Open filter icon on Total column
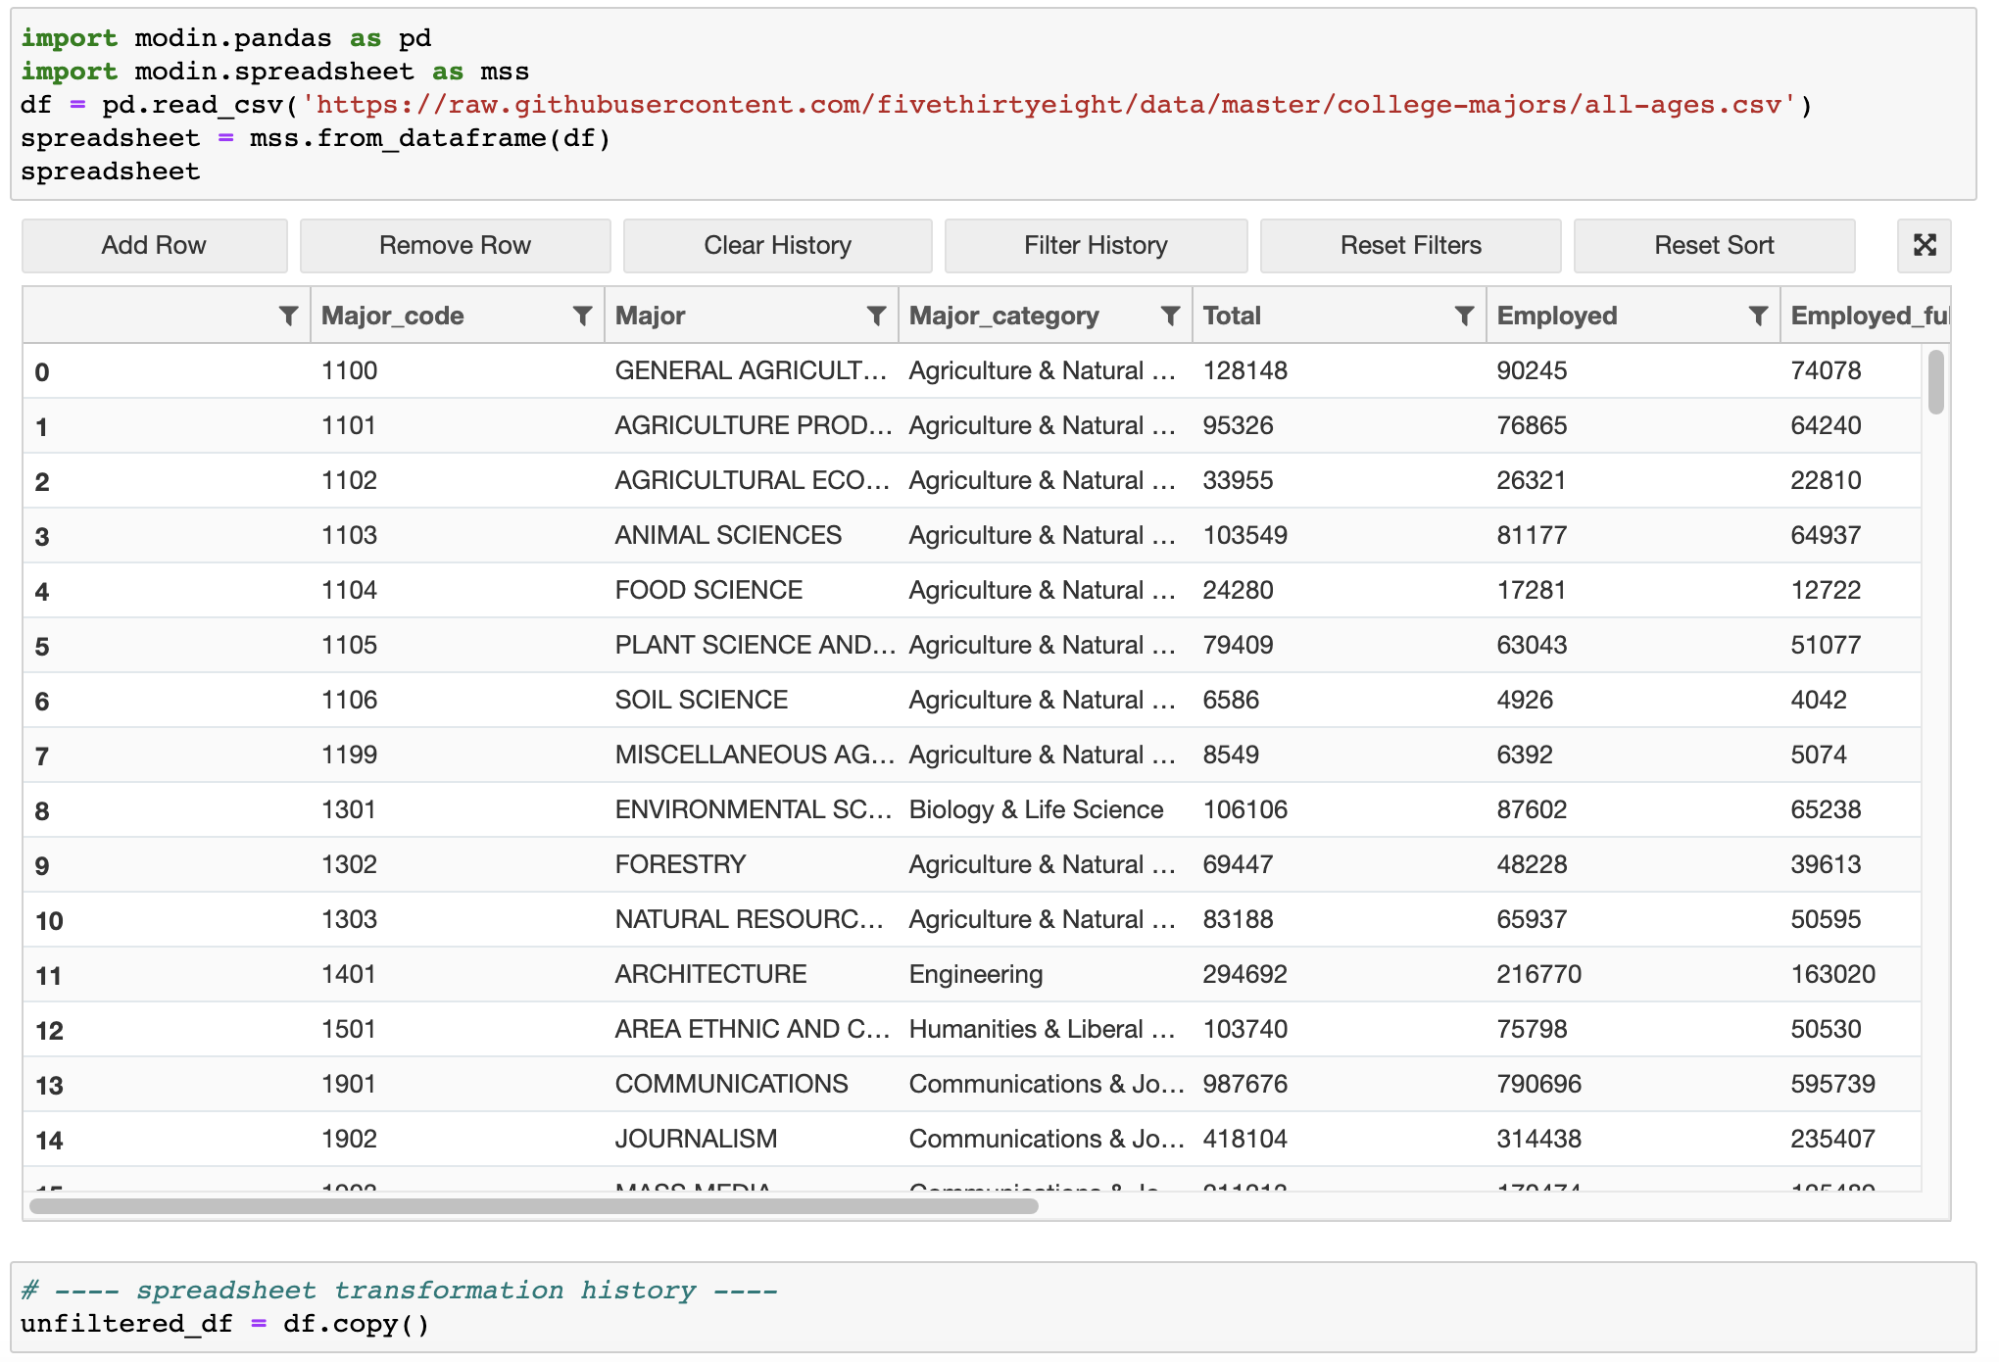This screenshot has width=1999, height=1363. pyautogui.click(x=1464, y=316)
